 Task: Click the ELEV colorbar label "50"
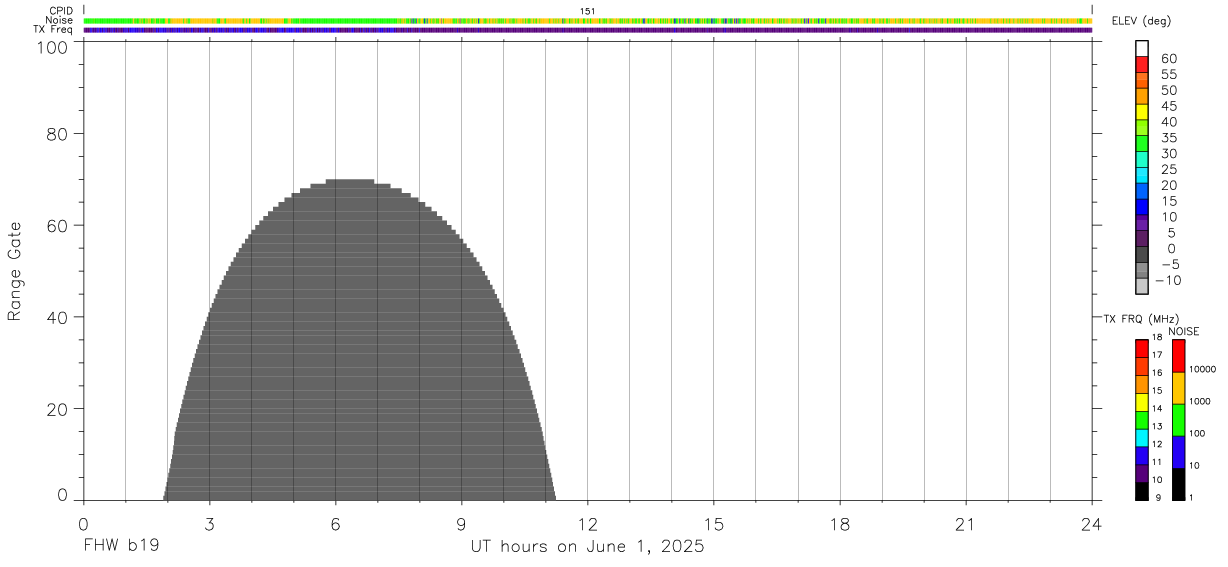pos(1169,91)
